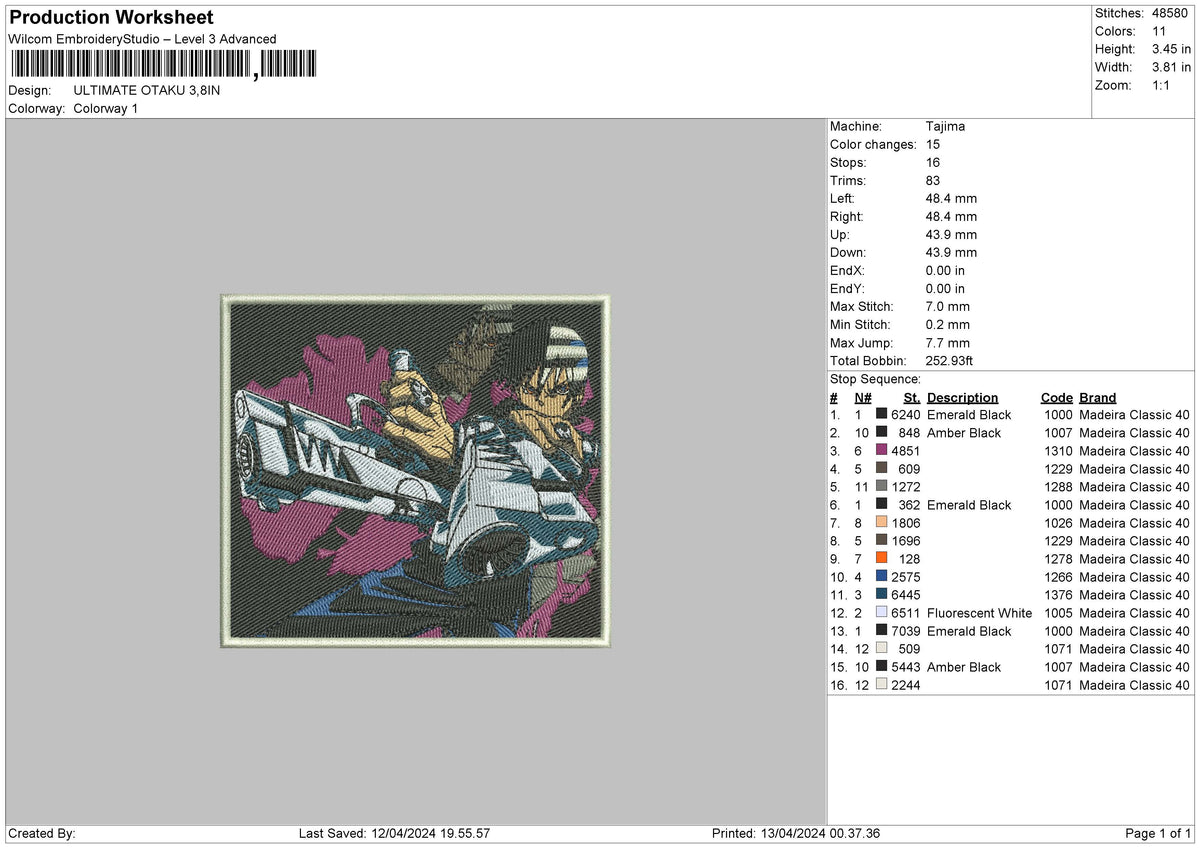This screenshot has height=848, width=1200.
Task: Select the Left value 48.4 mm
Action: (x=951, y=199)
